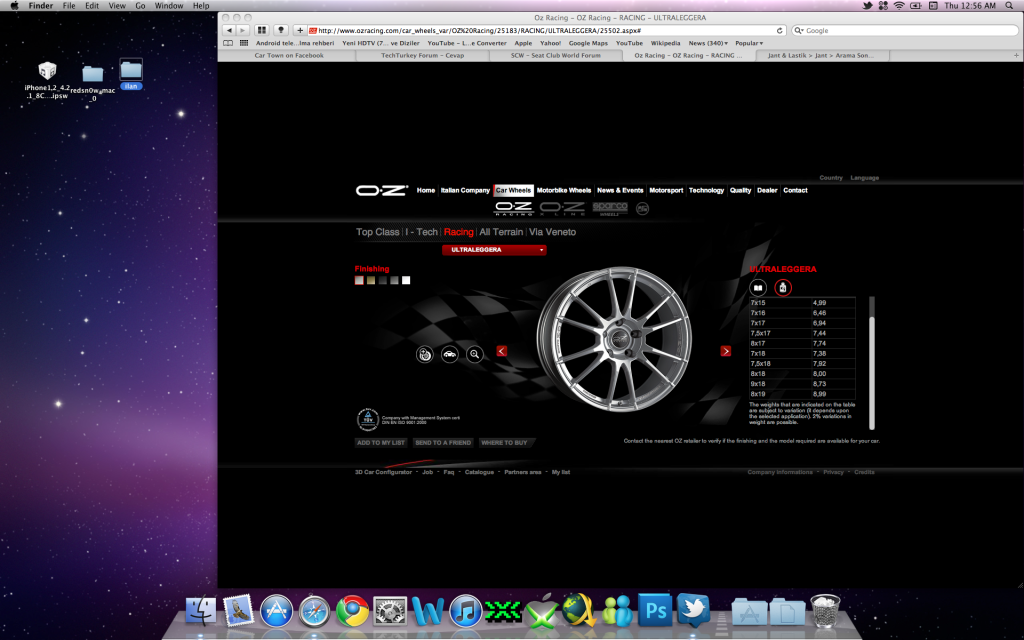Select the white finishing swatch
The height and width of the screenshot is (640, 1024).
(406, 280)
